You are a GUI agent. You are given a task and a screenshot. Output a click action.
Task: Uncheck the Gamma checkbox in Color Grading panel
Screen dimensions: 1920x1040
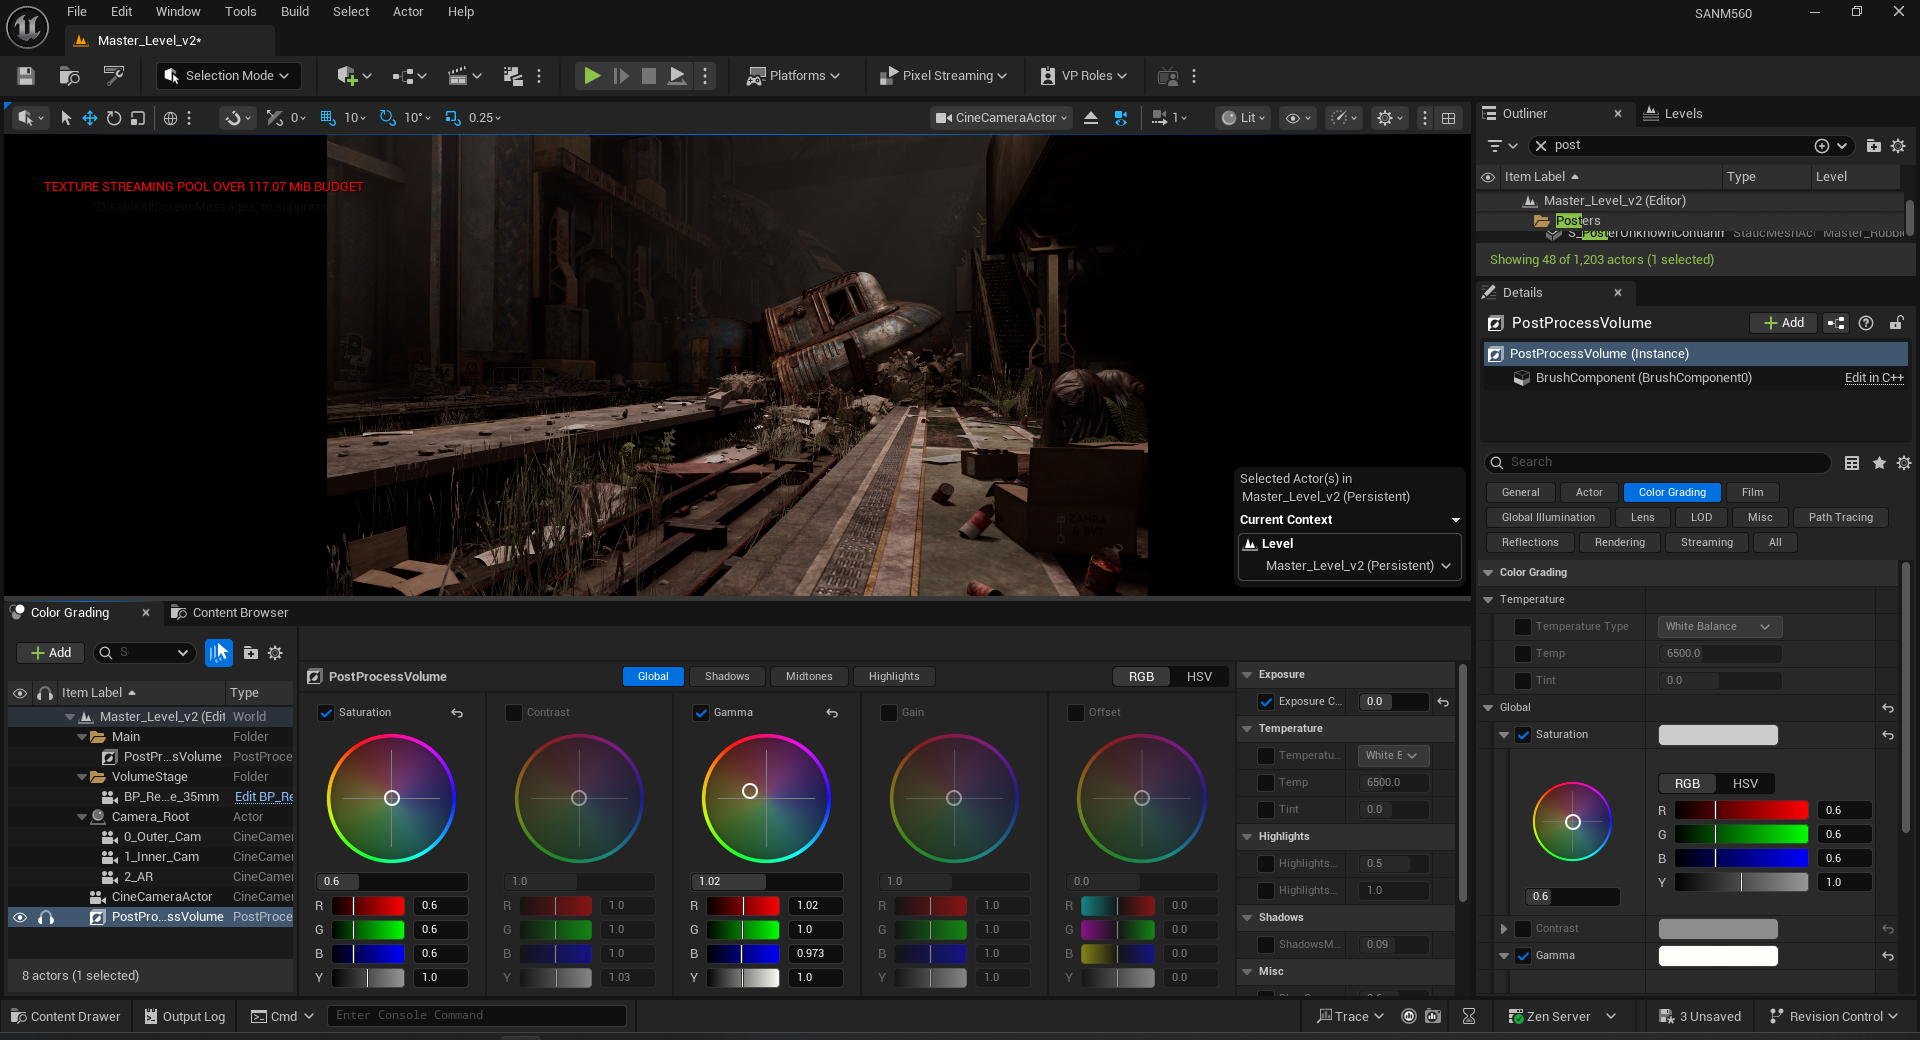click(701, 713)
